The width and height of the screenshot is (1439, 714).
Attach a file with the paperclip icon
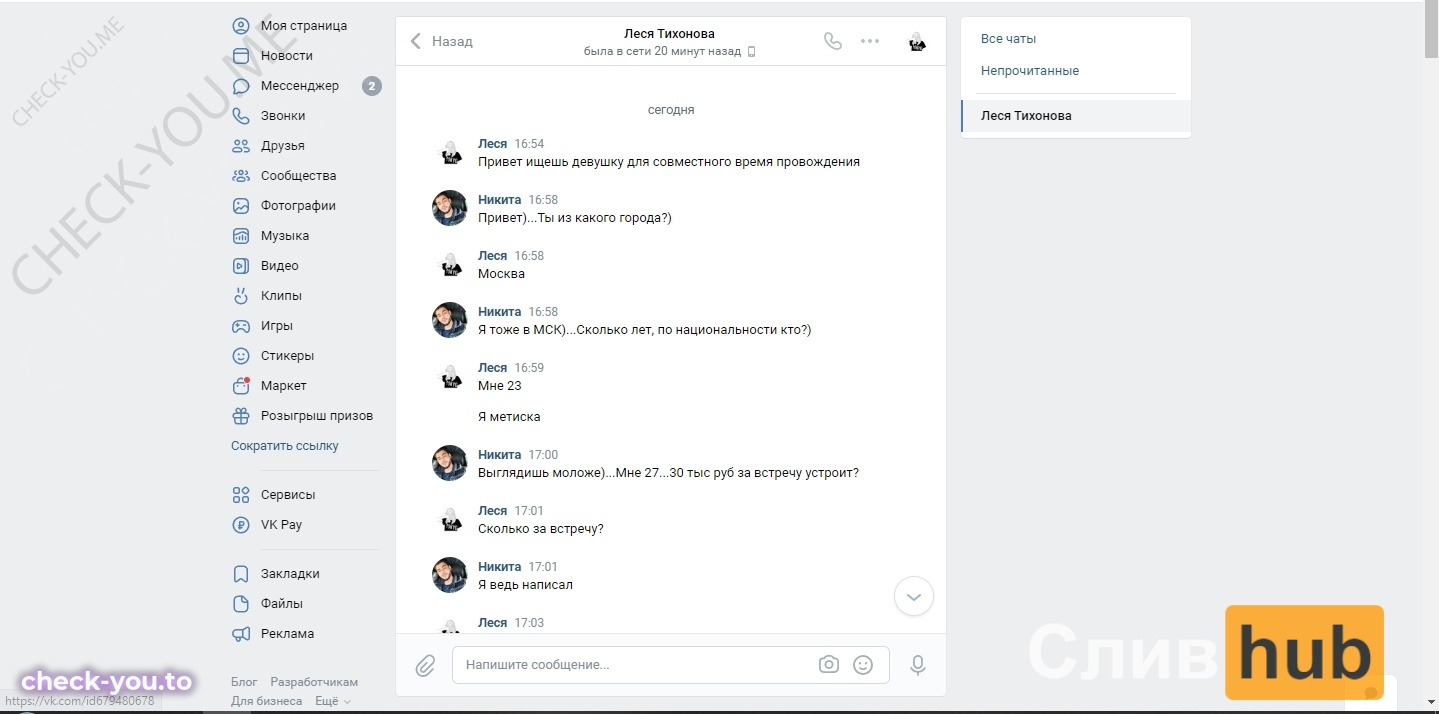tap(425, 665)
